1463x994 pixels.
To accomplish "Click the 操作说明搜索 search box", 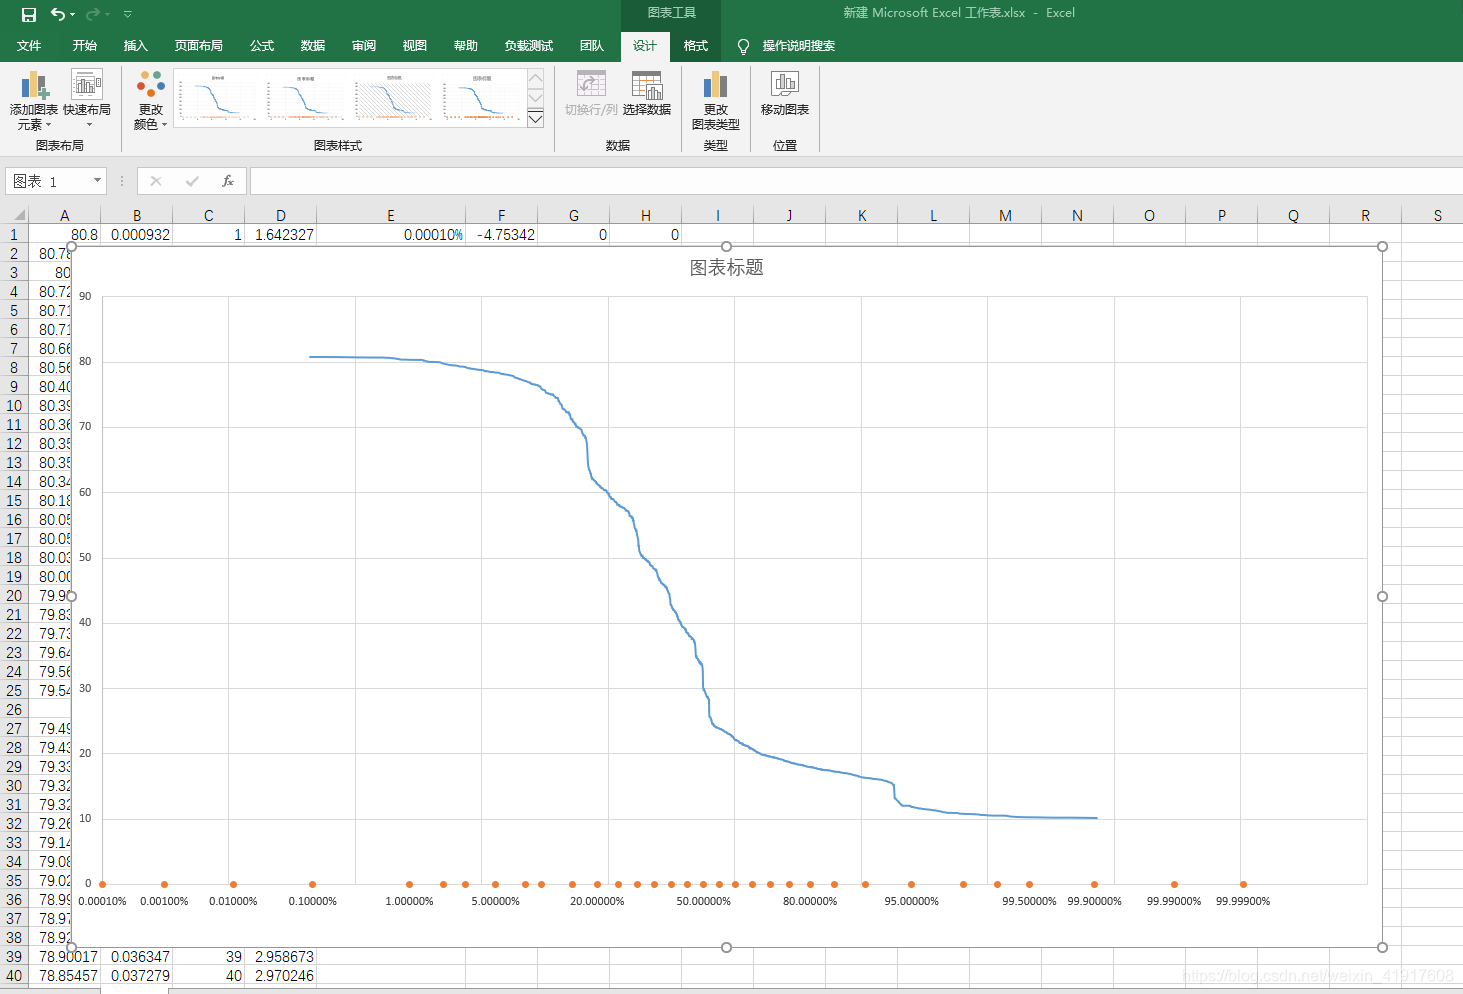I will 799,46.
